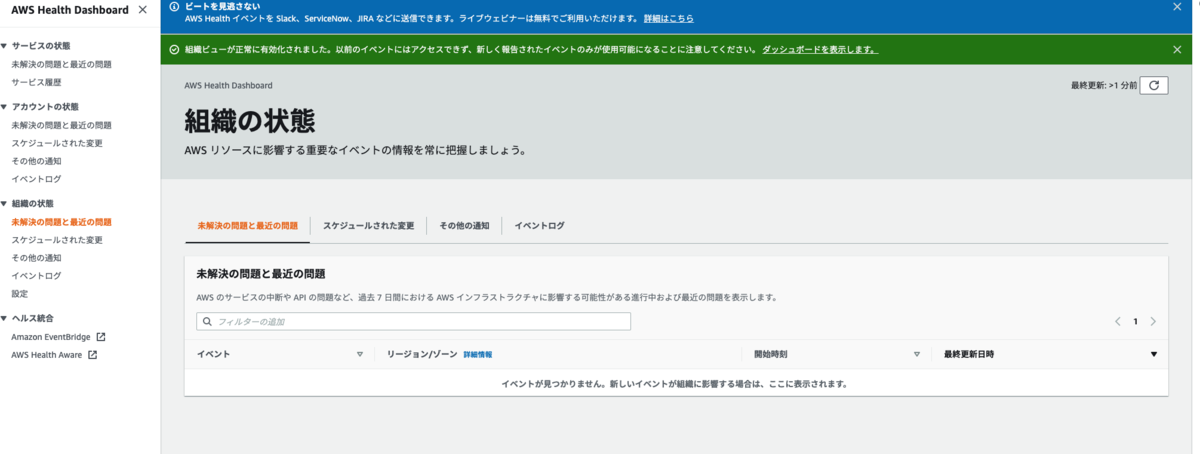Switch to イベントログ tab

pos(539,226)
